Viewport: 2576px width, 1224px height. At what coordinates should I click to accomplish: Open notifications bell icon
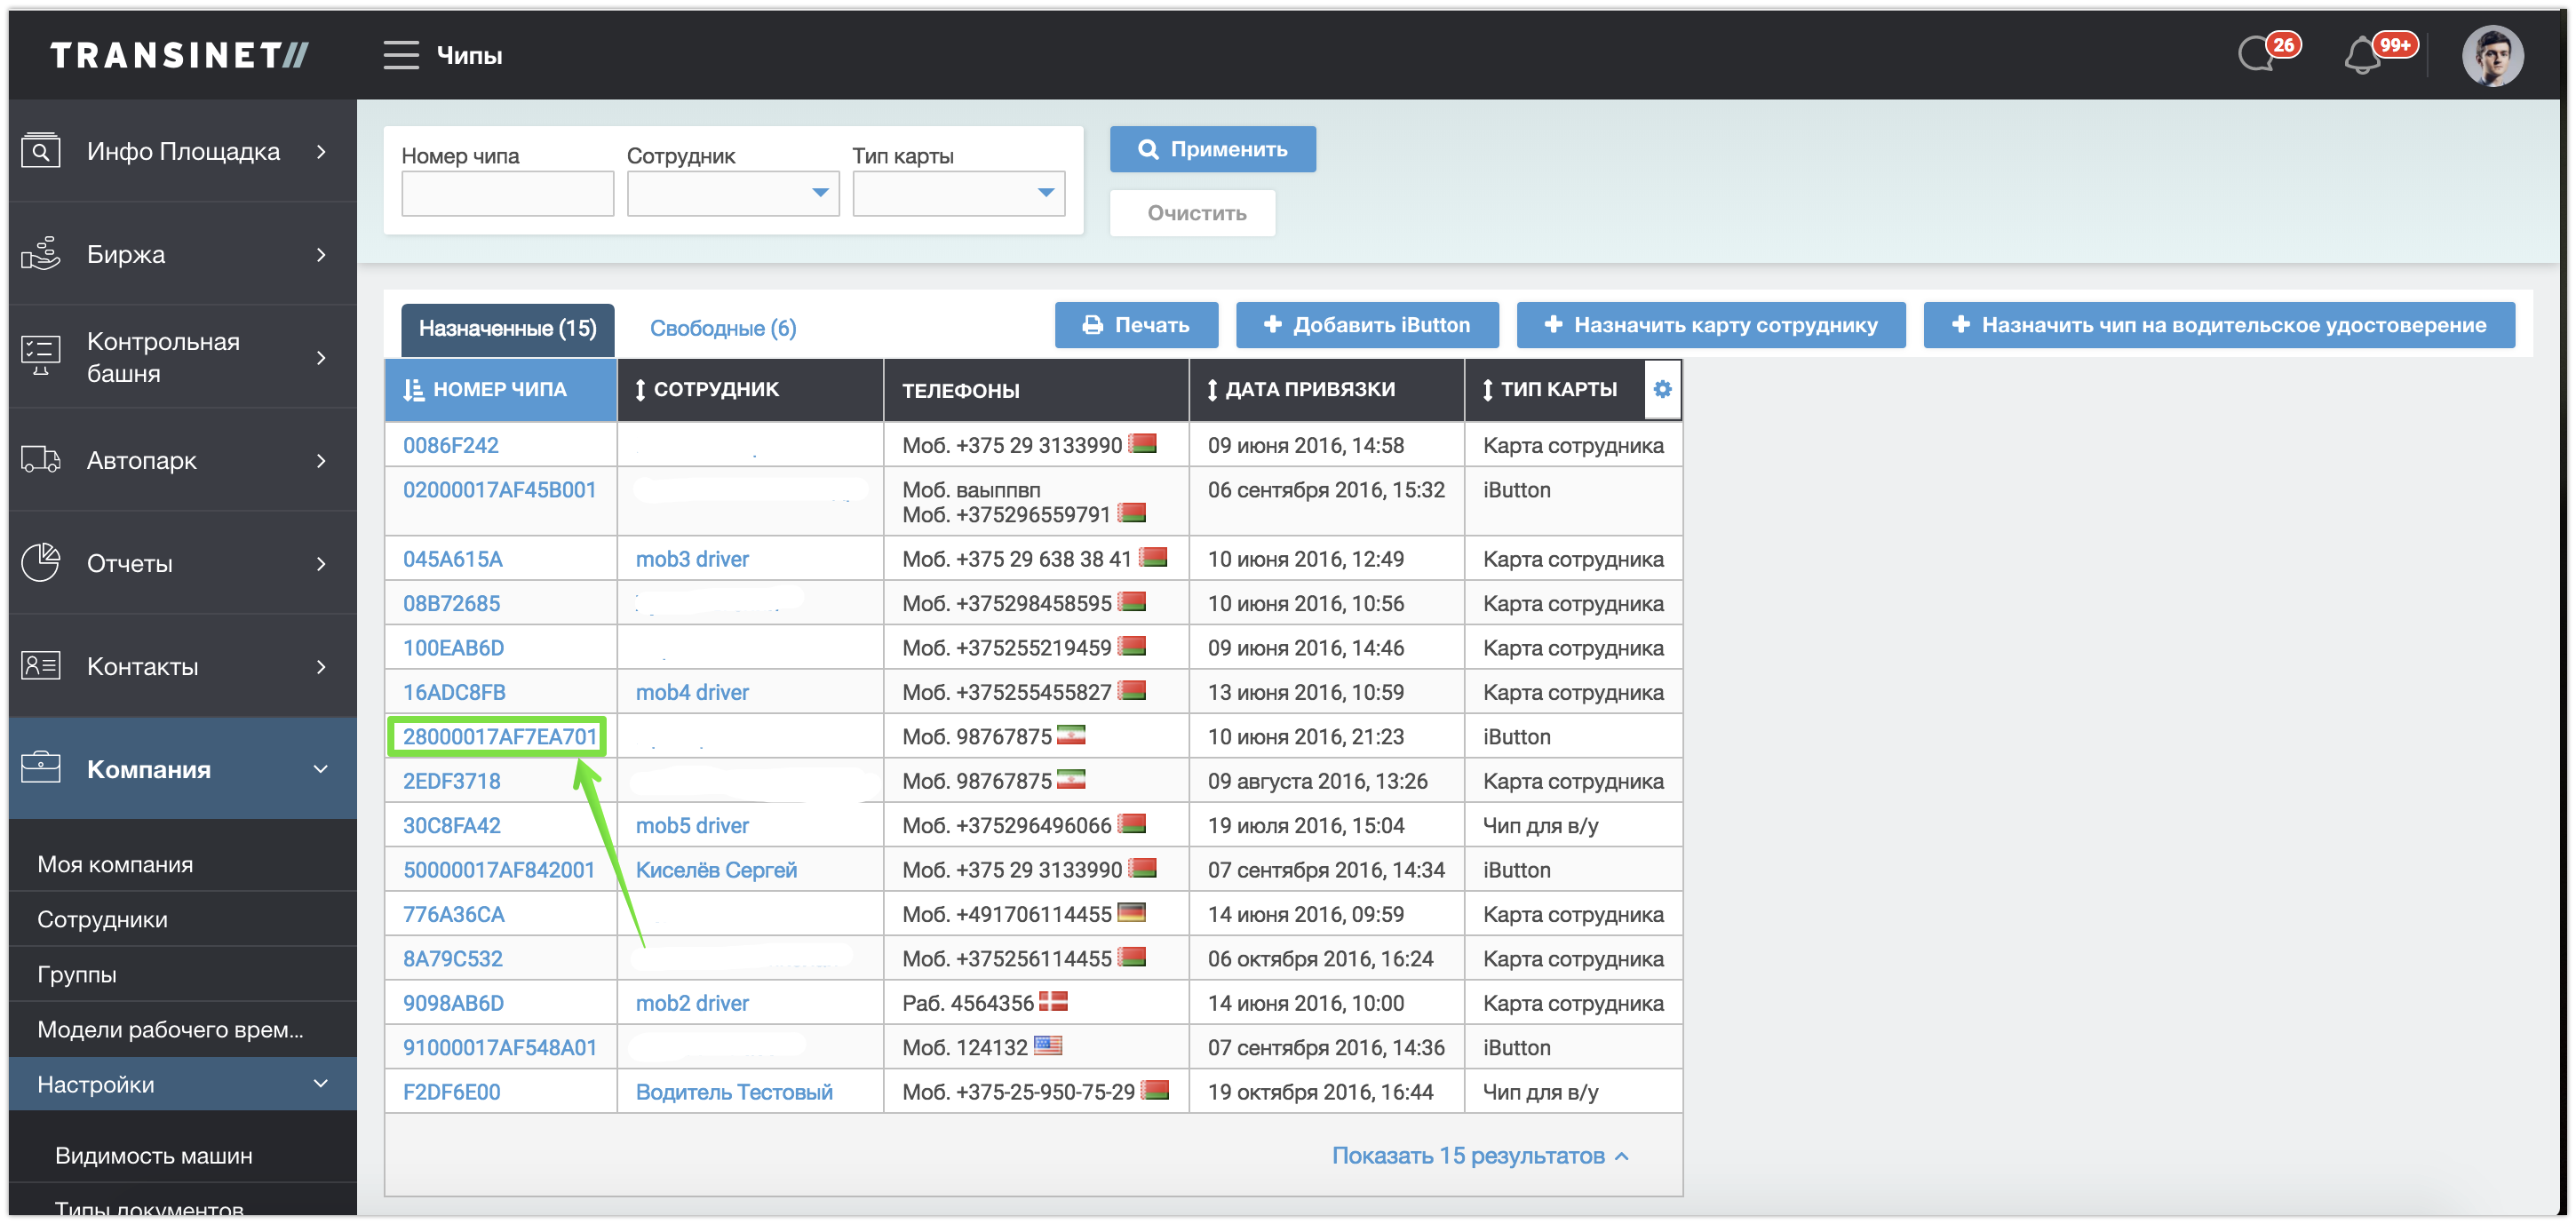pos(2364,54)
